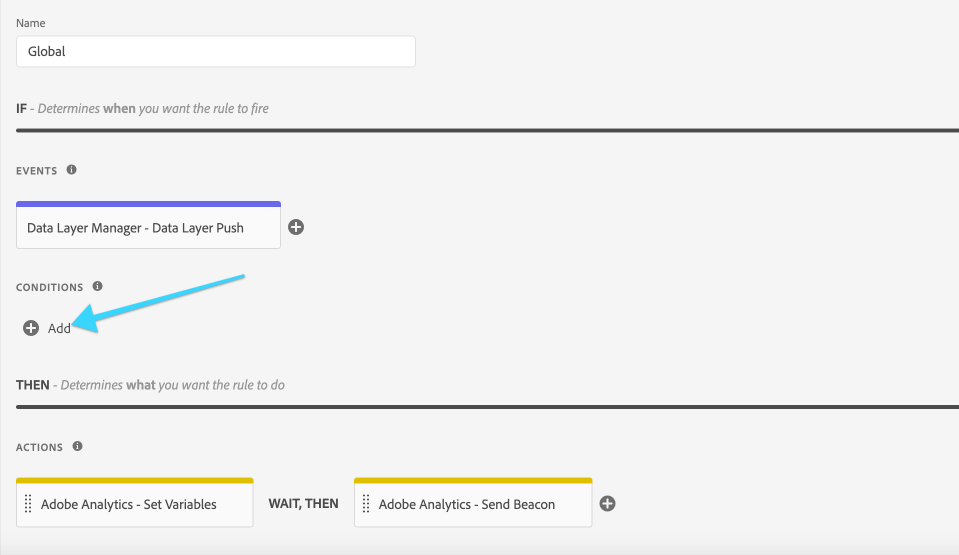Add a new action with the plus icon

(607, 503)
